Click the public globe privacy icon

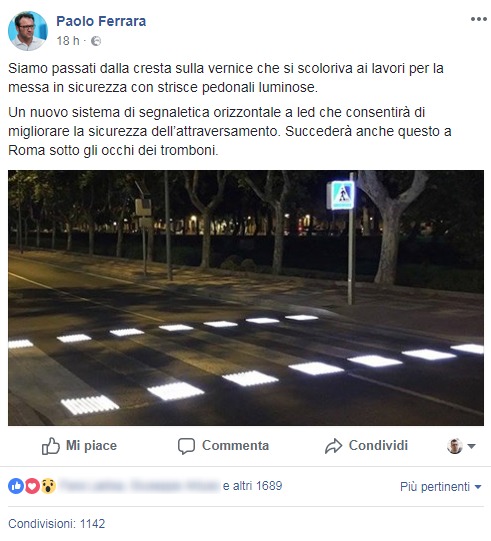96,41
